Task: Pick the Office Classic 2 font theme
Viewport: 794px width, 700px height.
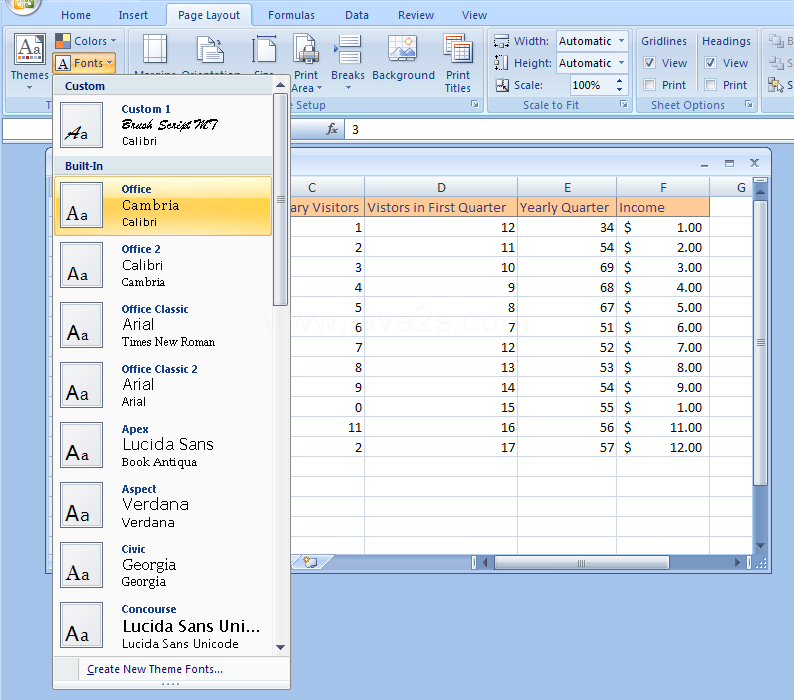Action: (163, 385)
